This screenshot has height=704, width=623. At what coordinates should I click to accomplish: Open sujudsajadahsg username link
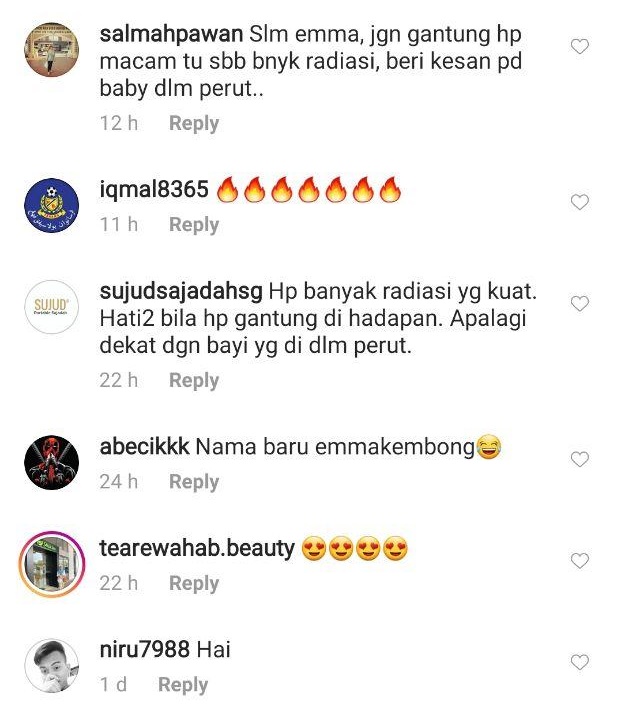click(181, 292)
